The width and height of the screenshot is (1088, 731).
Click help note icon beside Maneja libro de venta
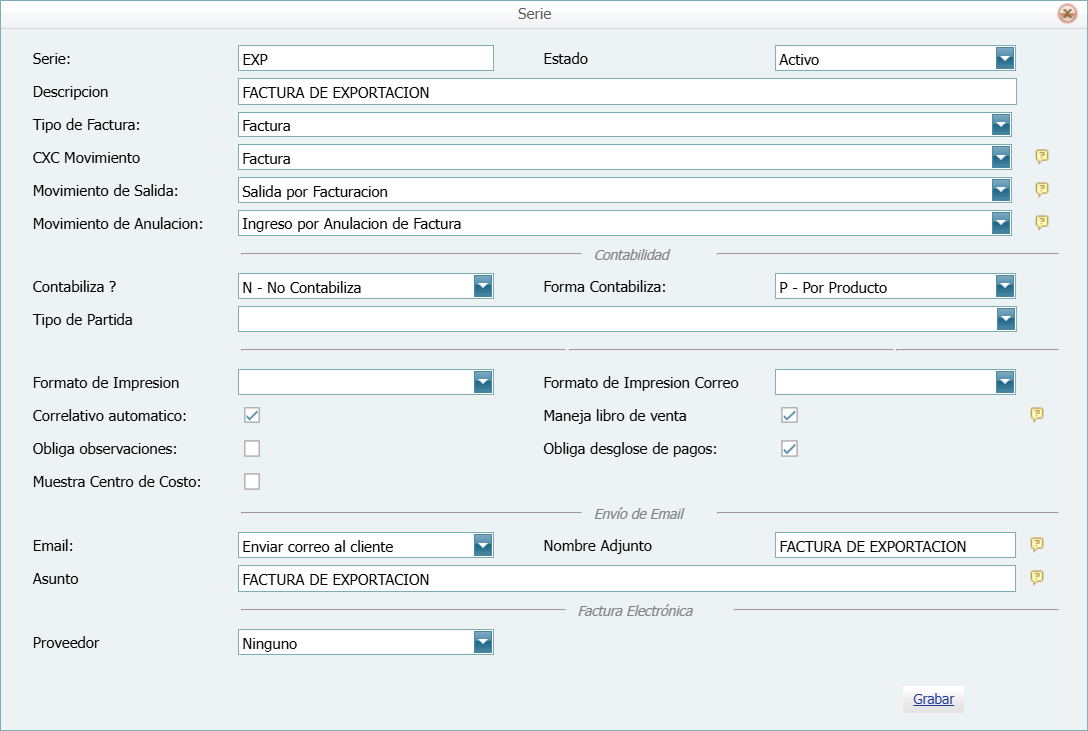pos(1038,415)
